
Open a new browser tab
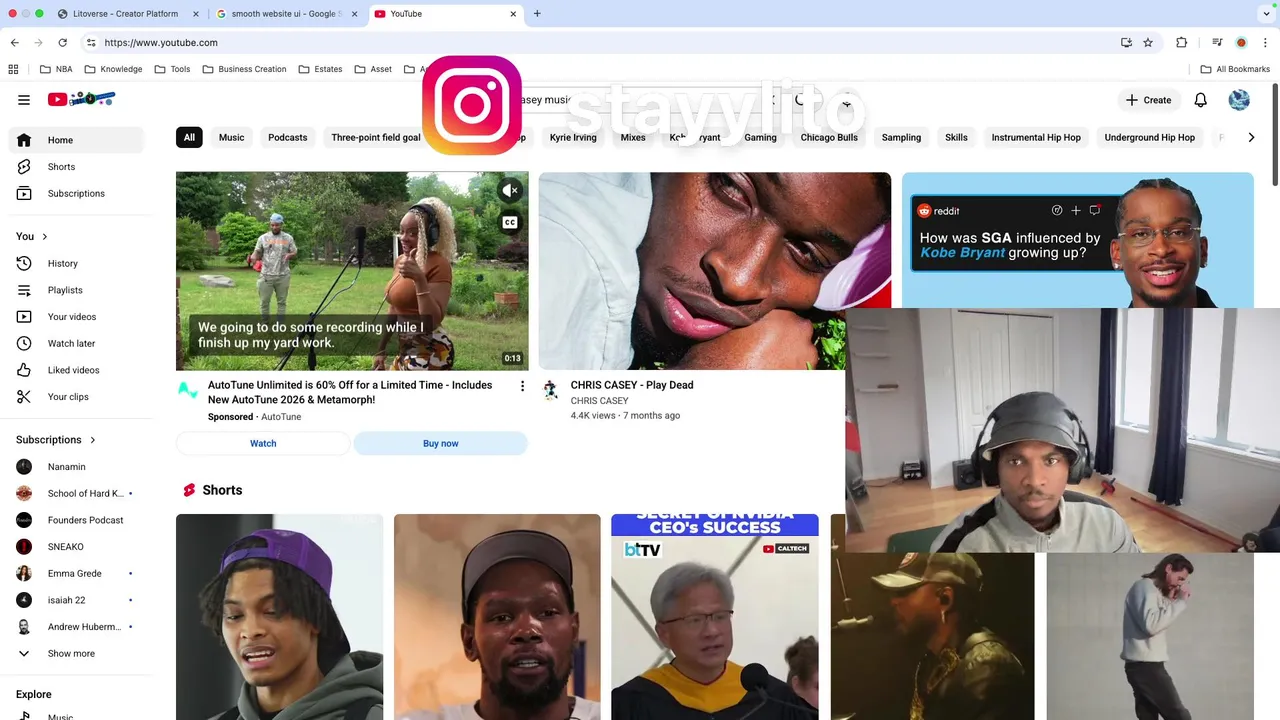(x=537, y=14)
